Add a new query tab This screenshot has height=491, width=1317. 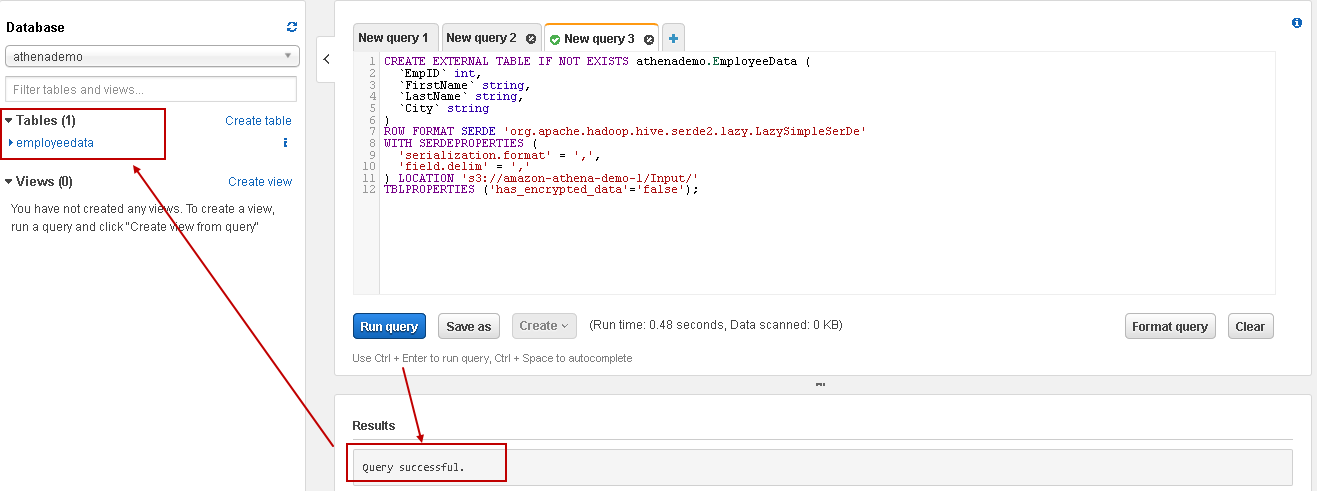point(674,39)
